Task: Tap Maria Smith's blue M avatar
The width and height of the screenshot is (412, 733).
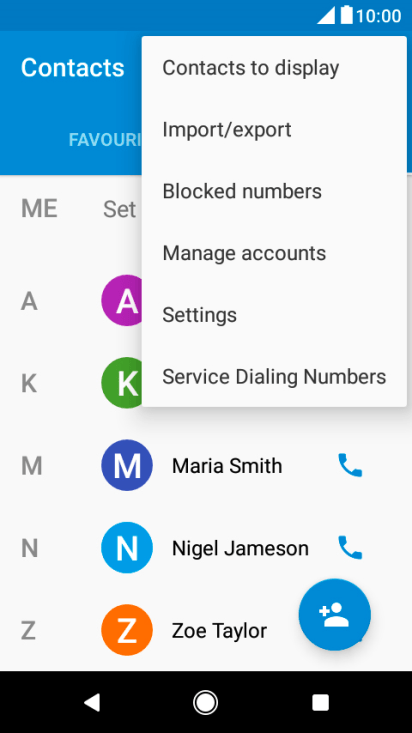Action: click(127, 465)
